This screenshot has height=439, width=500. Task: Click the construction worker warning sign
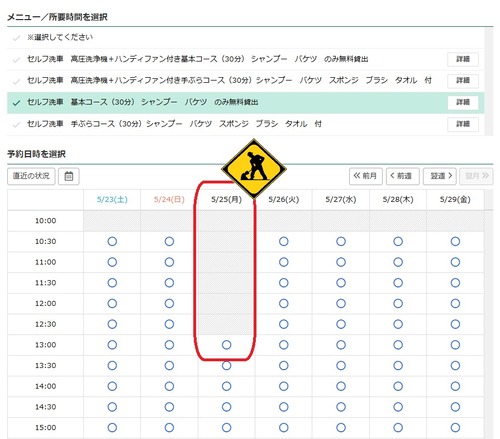pyautogui.click(x=254, y=169)
